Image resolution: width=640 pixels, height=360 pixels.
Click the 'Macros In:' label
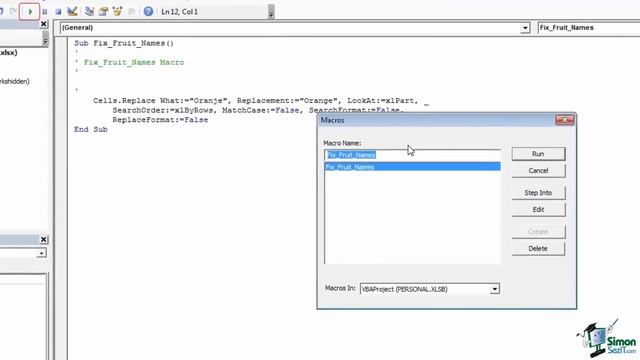[340, 288]
